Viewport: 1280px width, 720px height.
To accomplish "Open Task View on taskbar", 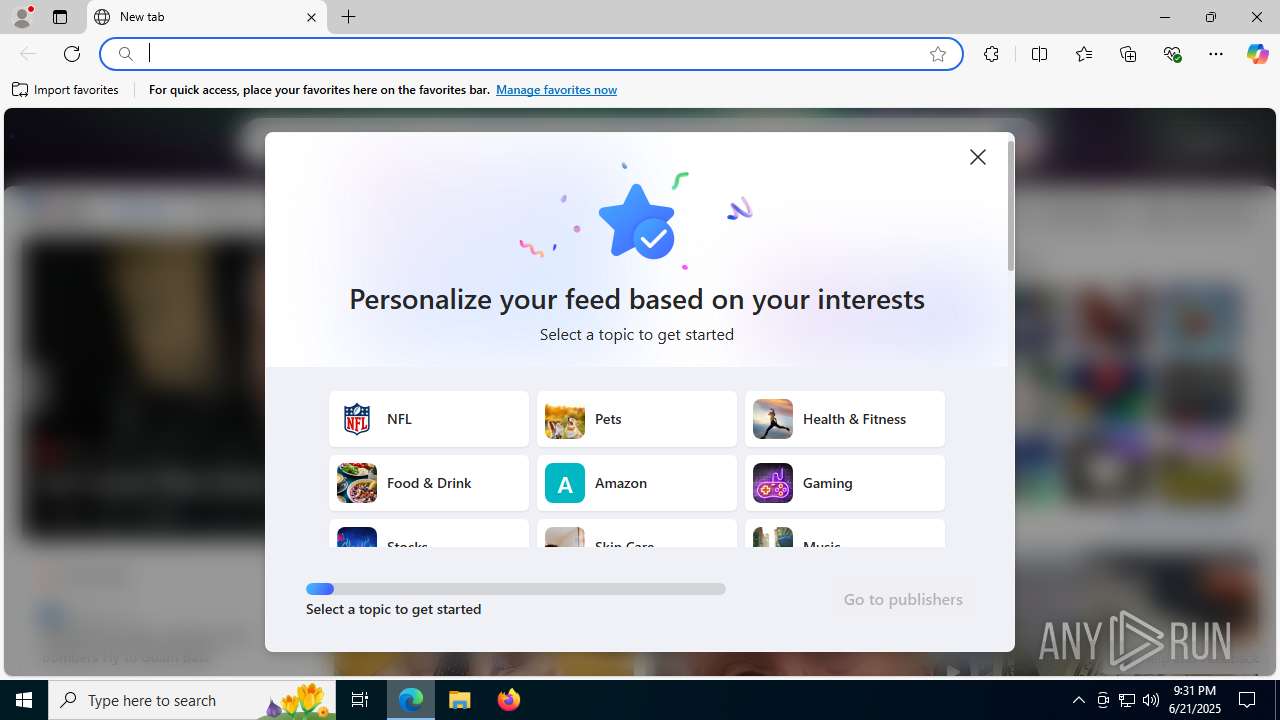I will click(360, 700).
